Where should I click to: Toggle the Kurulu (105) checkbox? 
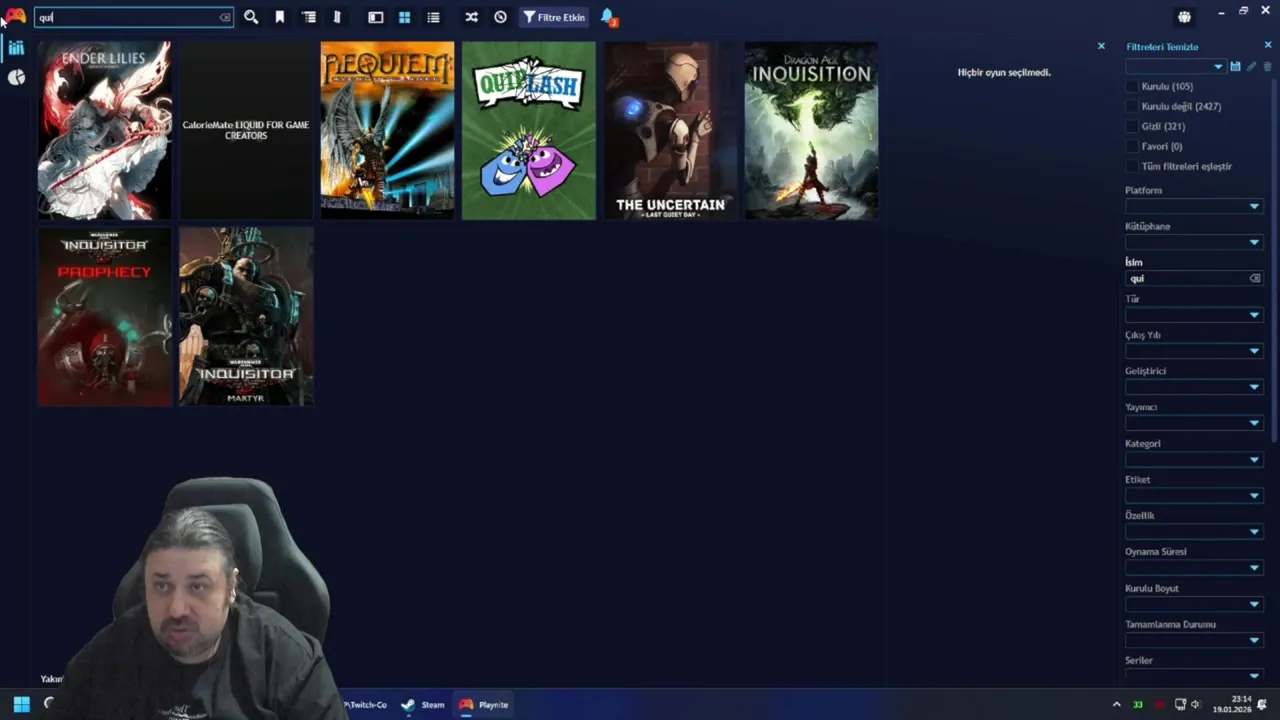point(1132,86)
